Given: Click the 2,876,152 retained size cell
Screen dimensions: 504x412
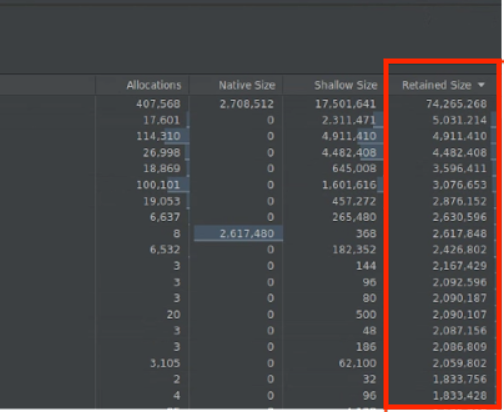Looking at the screenshot, I should (x=459, y=201).
